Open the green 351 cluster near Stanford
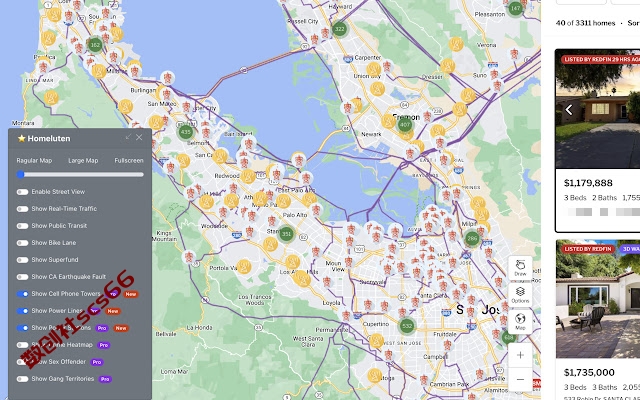640x400 pixels. (x=286, y=234)
